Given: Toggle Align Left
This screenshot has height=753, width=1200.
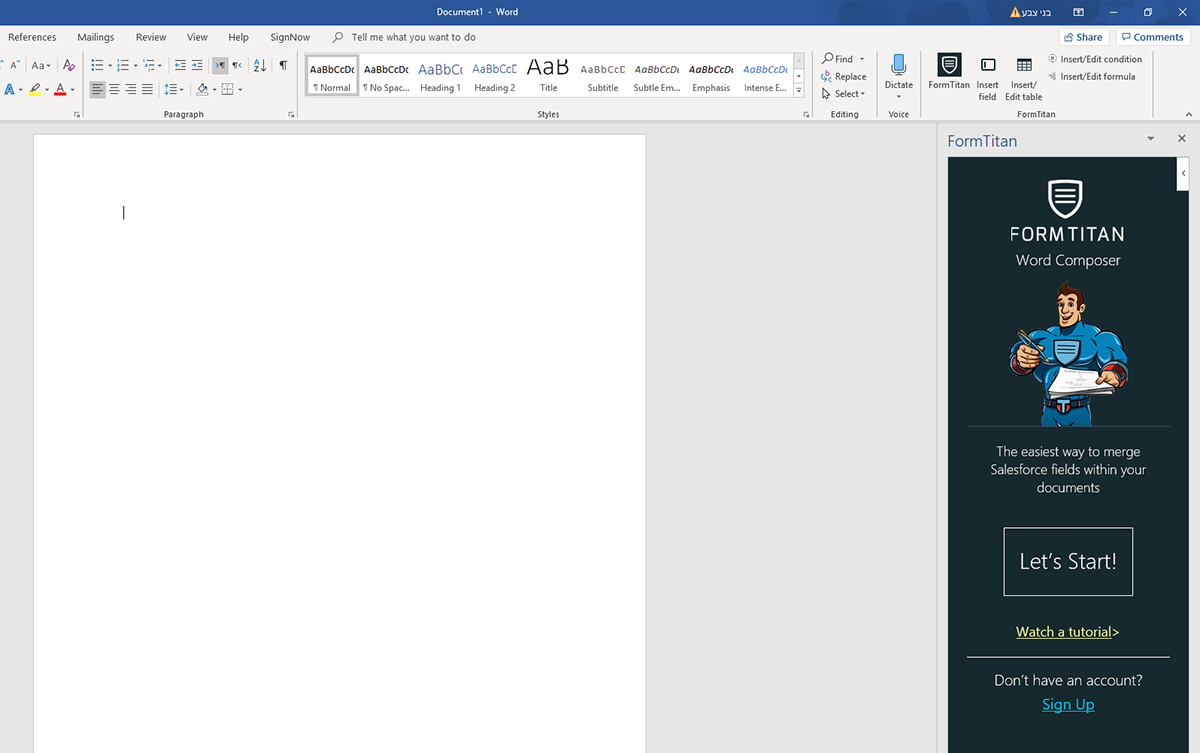Looking at the screenshot, I should (x=97, y=90).
